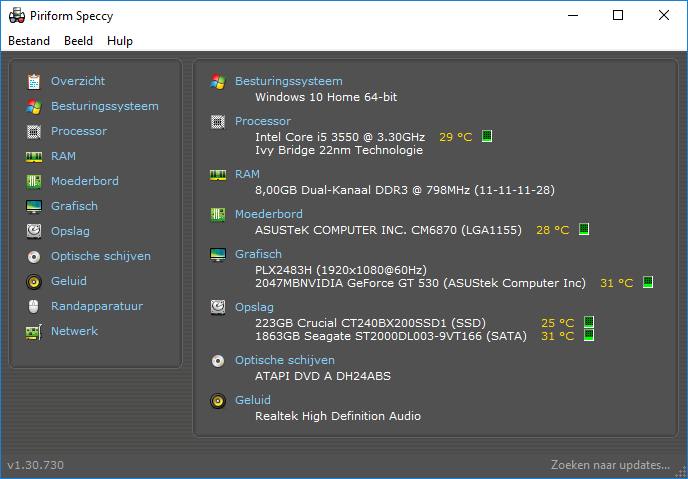This screenshot has width=688, height=479.
Task: Click the Moederbord board icon in sidebar
Action: point(34,182)
